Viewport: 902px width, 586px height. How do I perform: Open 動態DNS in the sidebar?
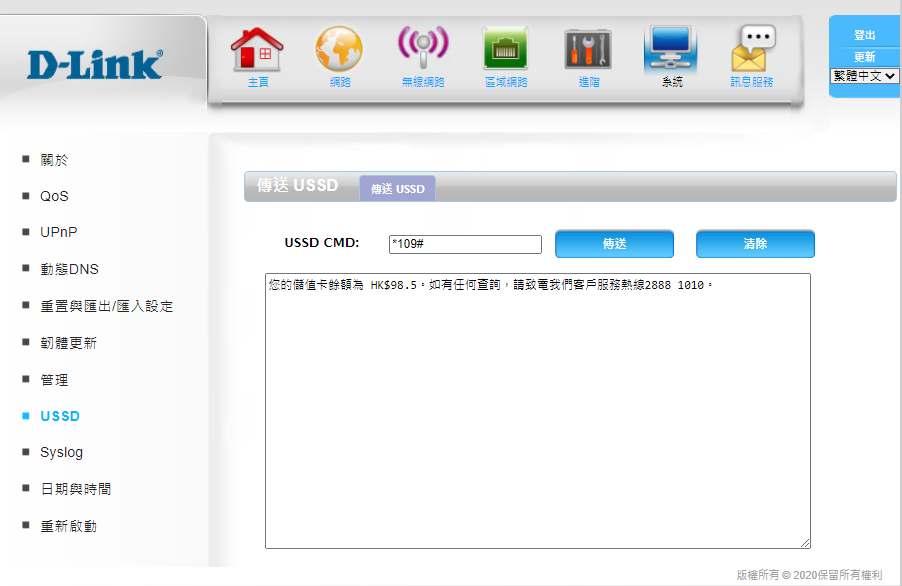click(70, 269)
